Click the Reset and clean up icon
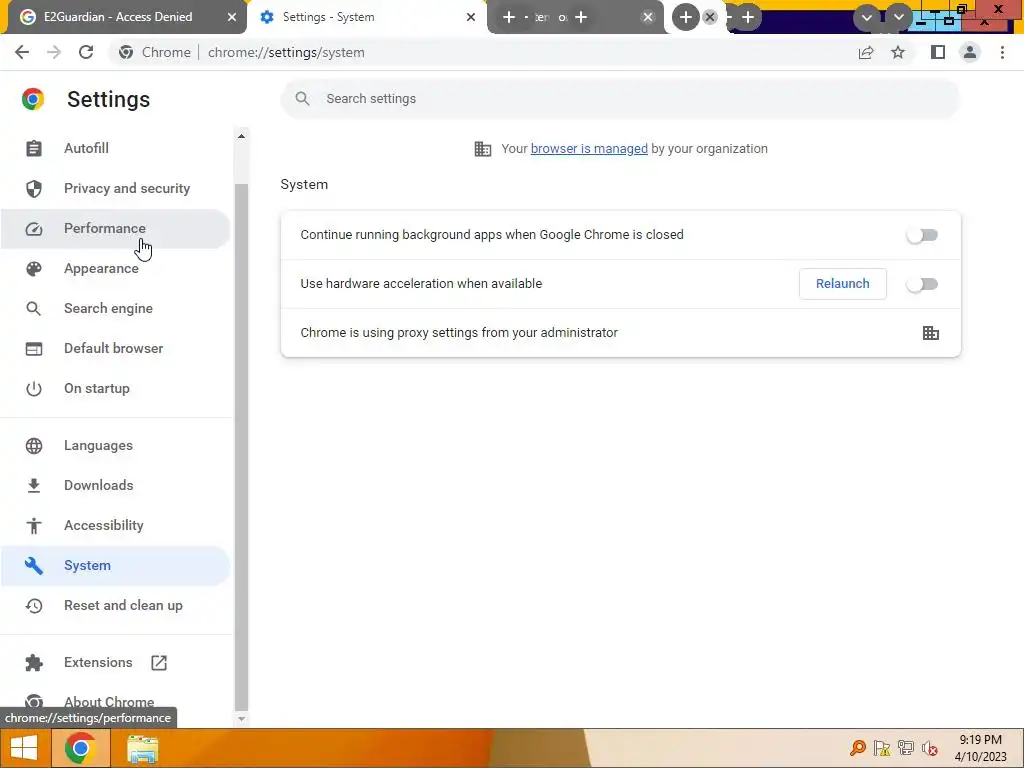 point(33,605)
